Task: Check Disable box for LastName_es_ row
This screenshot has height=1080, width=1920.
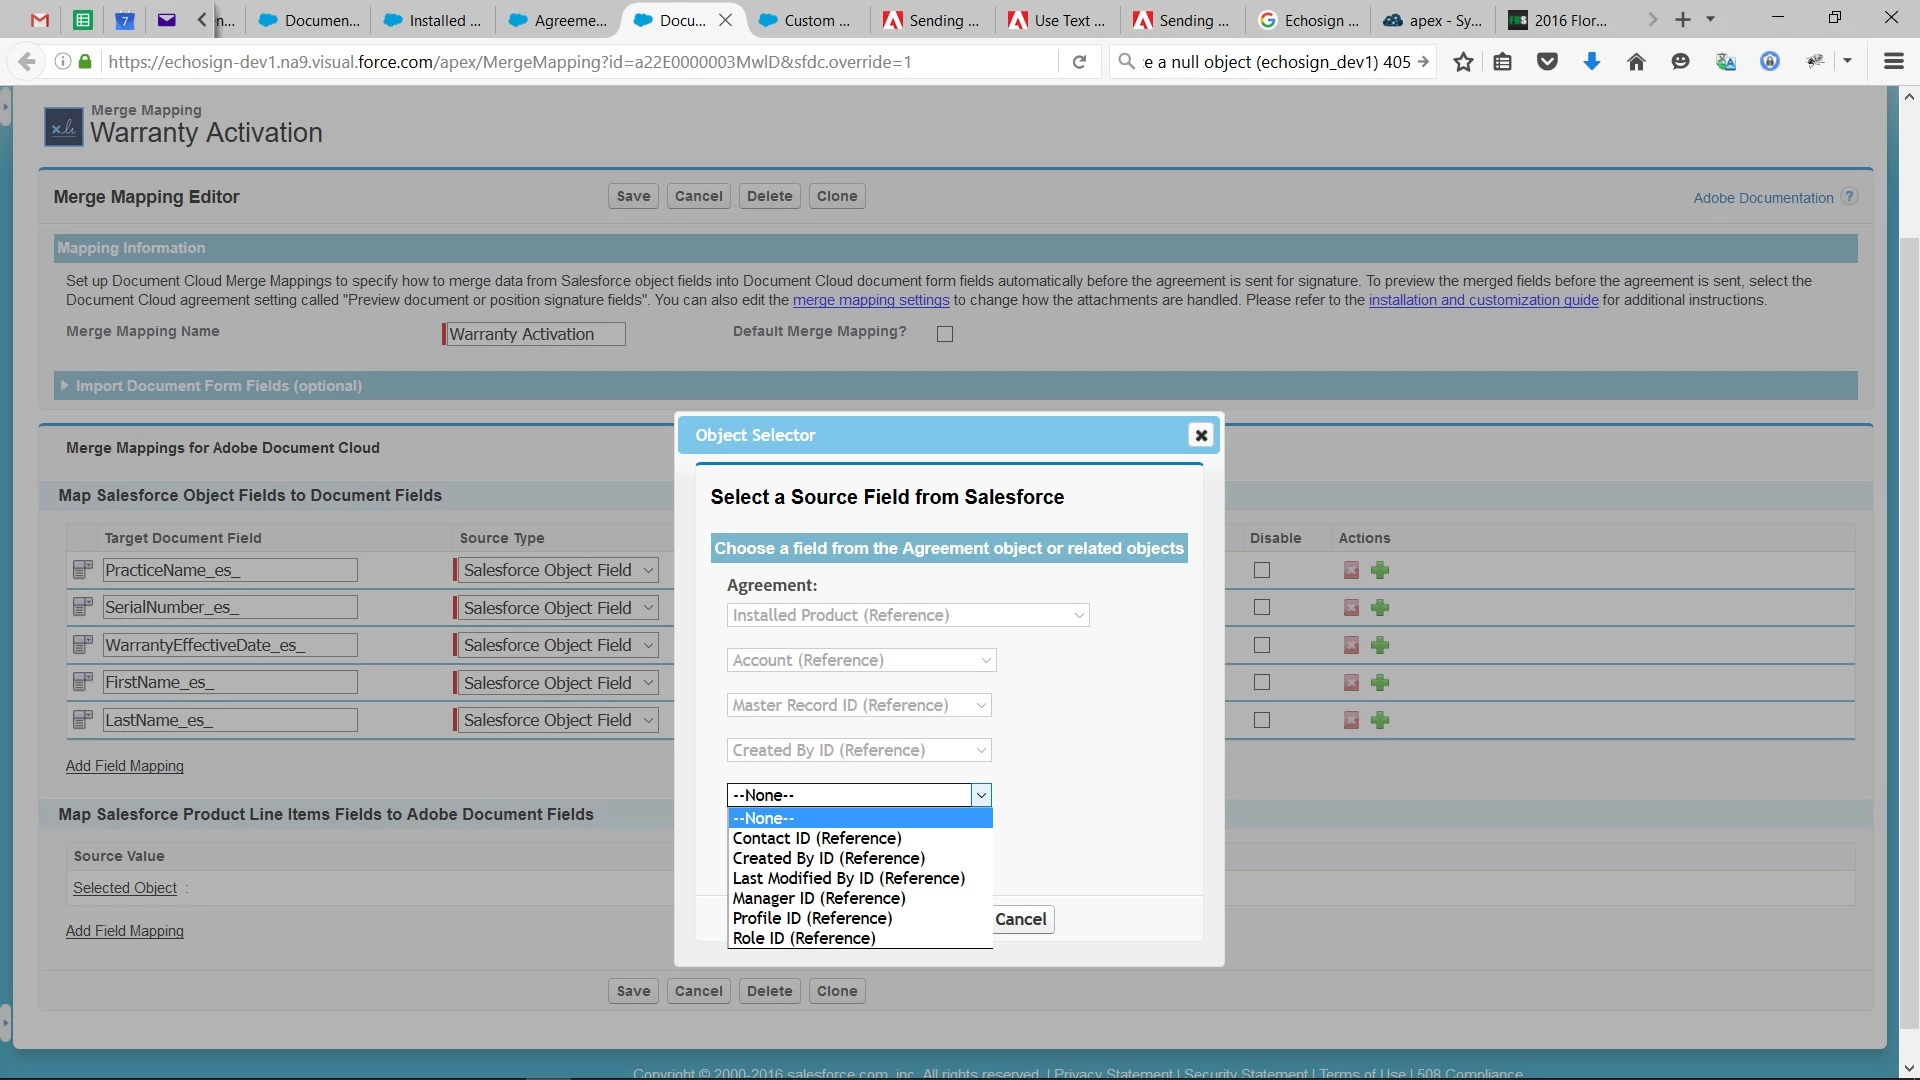Action: pos(1262,720)
